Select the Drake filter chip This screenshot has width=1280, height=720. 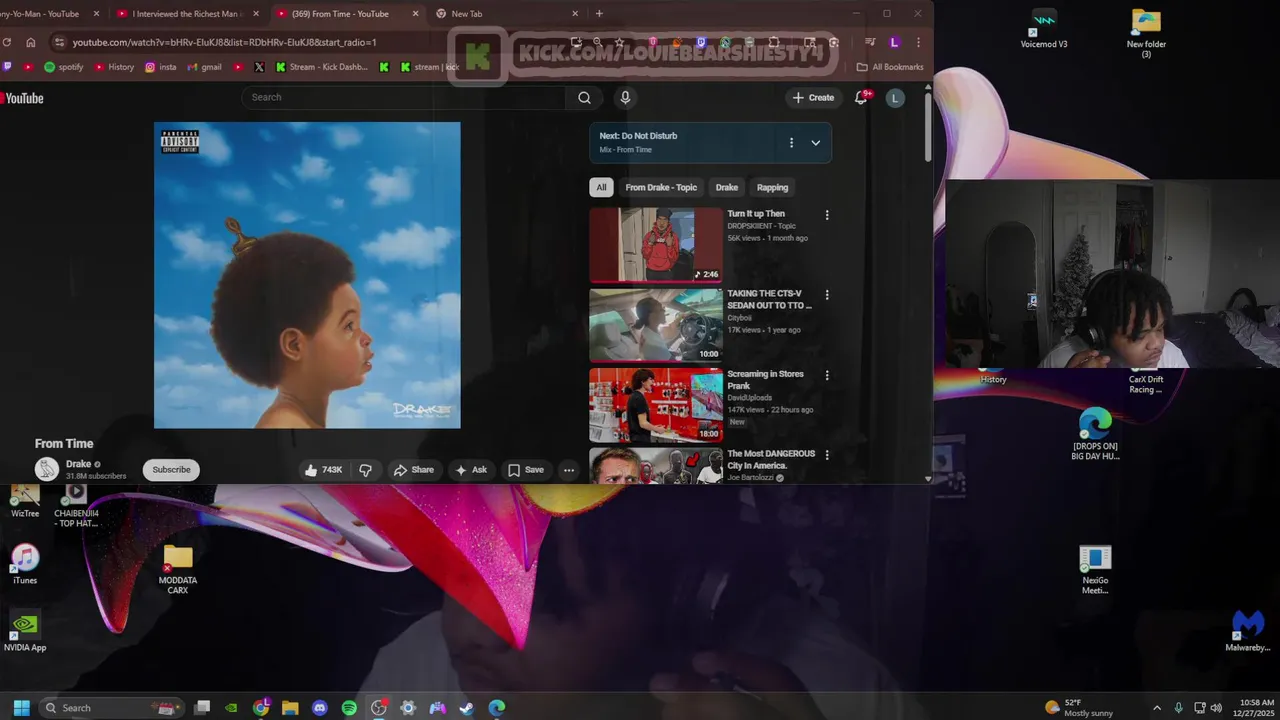click(x=727, y=187)
